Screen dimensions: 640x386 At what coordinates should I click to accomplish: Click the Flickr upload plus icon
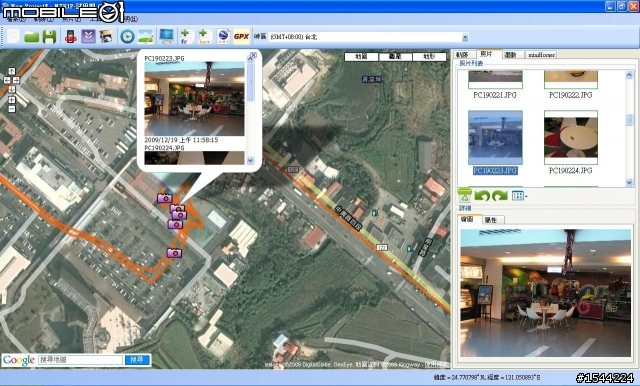pyautogui.click(x=187, y=37)
